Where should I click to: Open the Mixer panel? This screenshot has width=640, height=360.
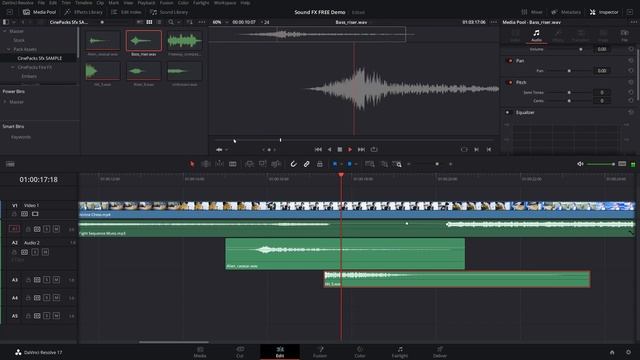click(532, 12)
